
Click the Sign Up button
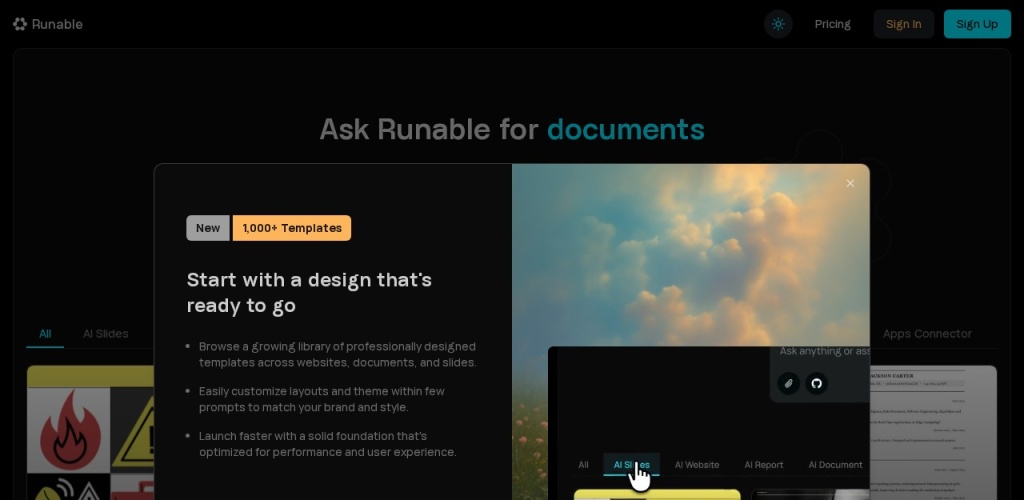pos(977,24)
